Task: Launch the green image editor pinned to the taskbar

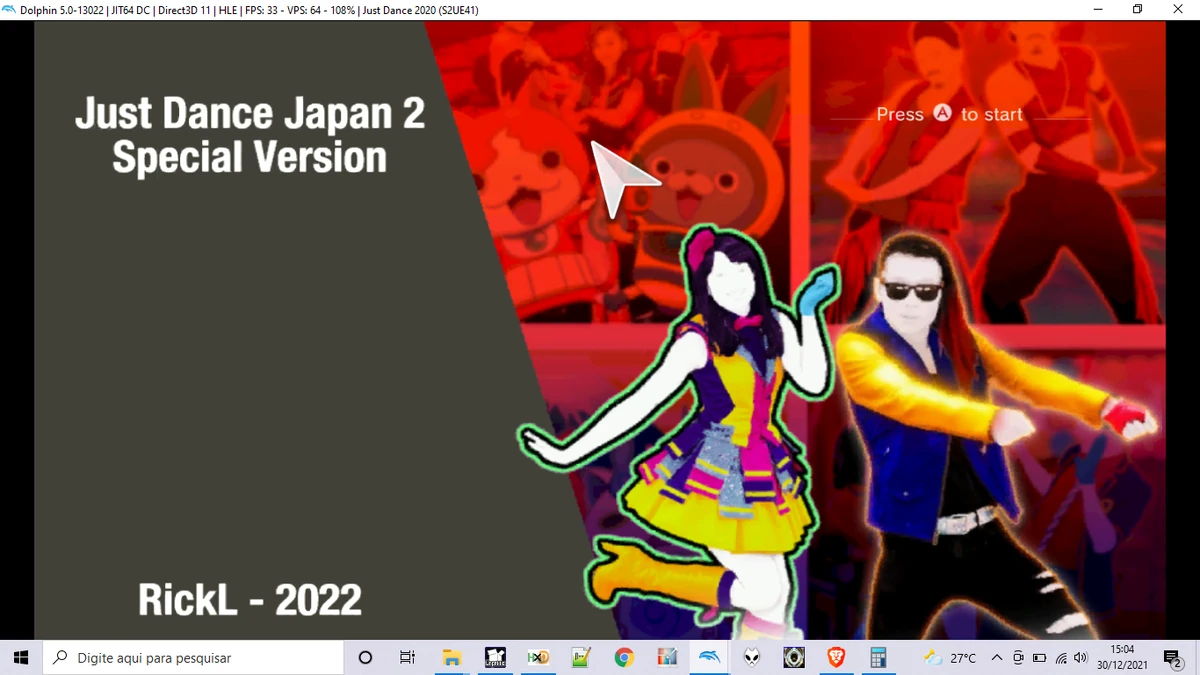Action: [x=578, y=657]
